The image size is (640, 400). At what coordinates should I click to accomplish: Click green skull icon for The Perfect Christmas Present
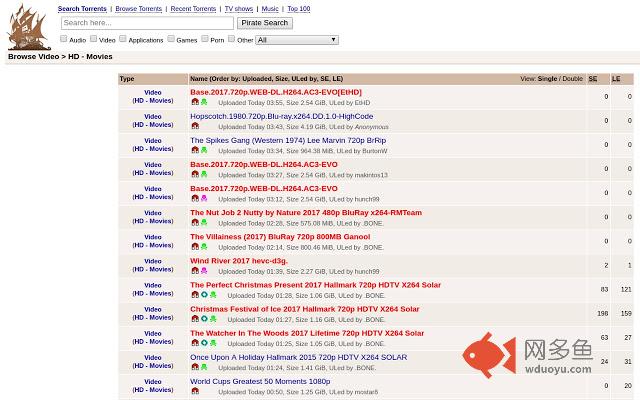point(213,295)
